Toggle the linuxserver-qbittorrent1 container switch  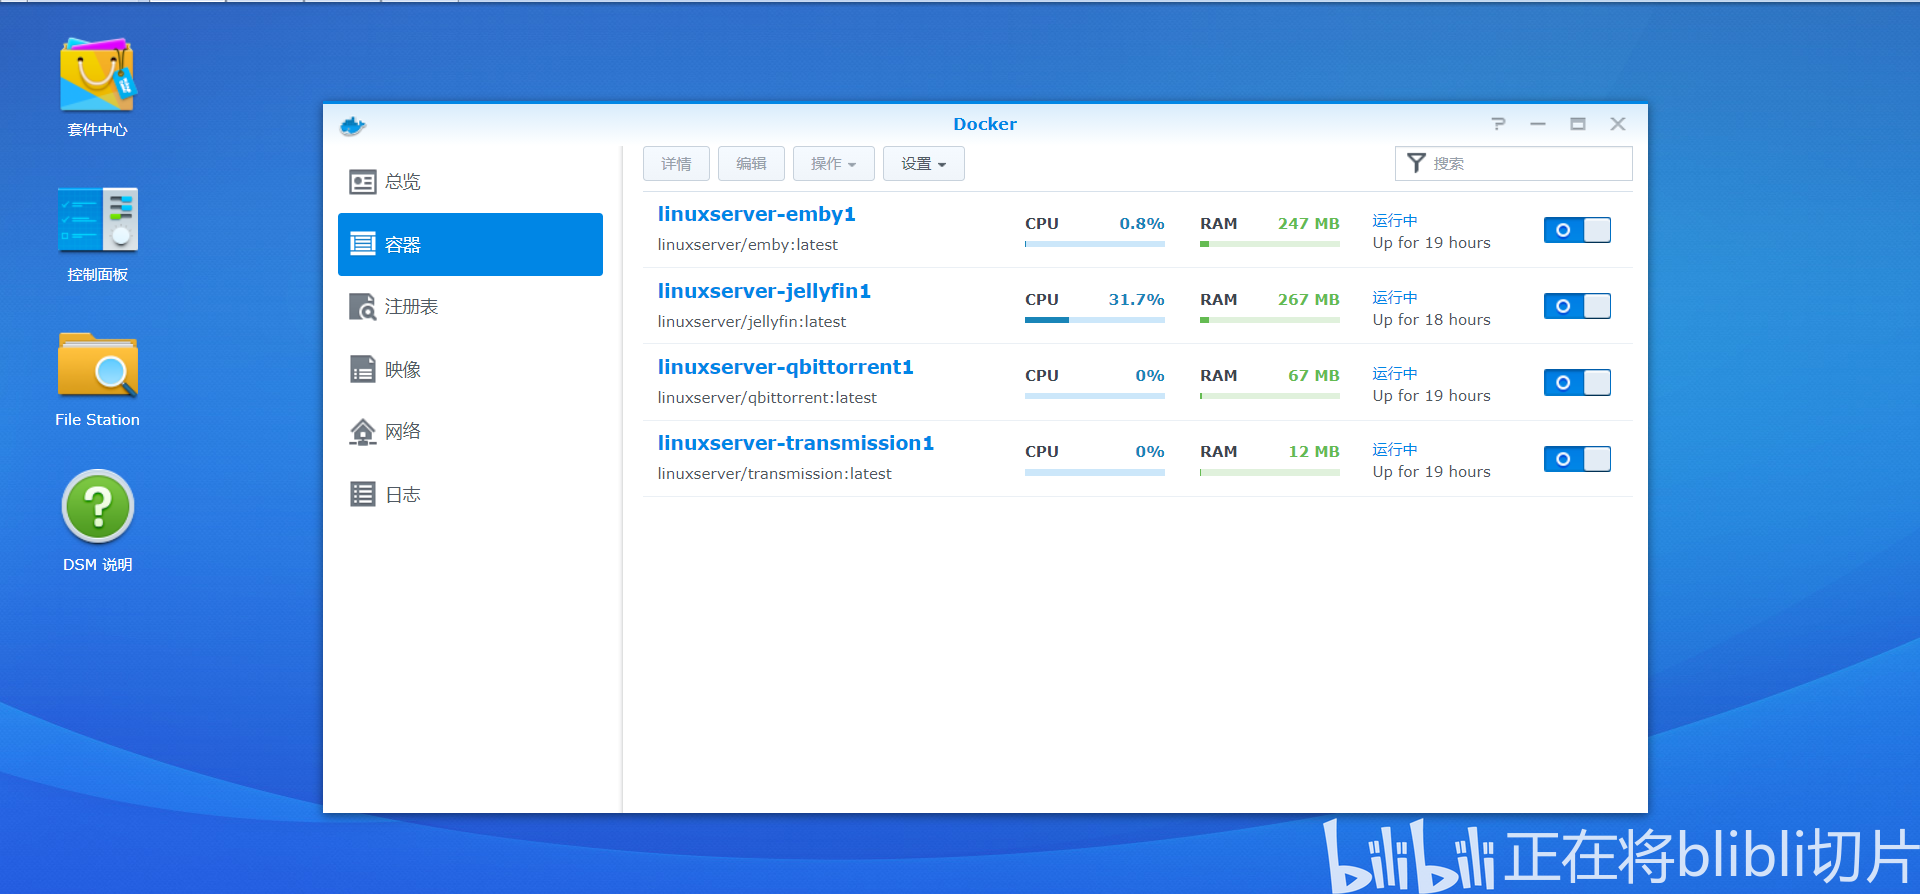coord(1577,382)
